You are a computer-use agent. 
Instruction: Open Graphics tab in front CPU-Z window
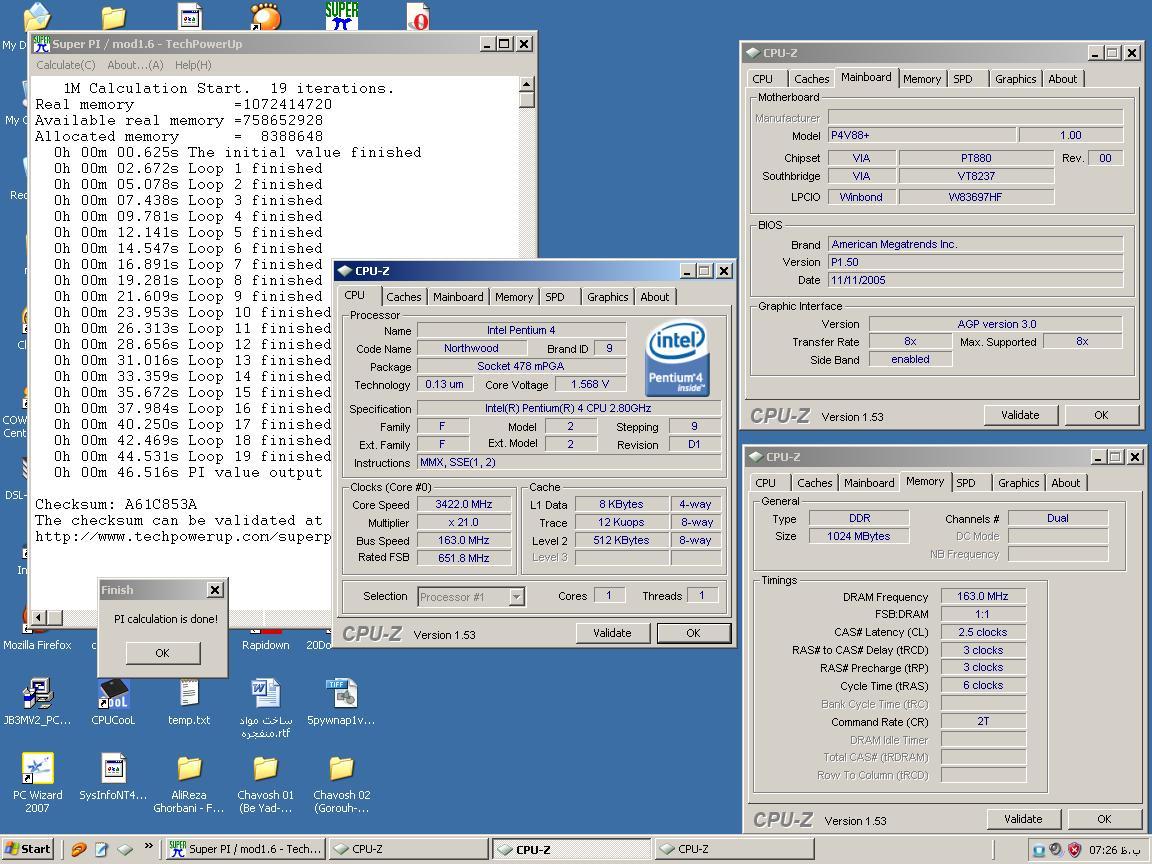(608, 297)
